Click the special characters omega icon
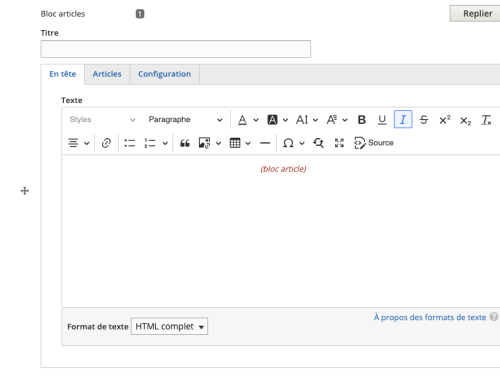This screenshot has height=376, width=500. coord(288,143)
